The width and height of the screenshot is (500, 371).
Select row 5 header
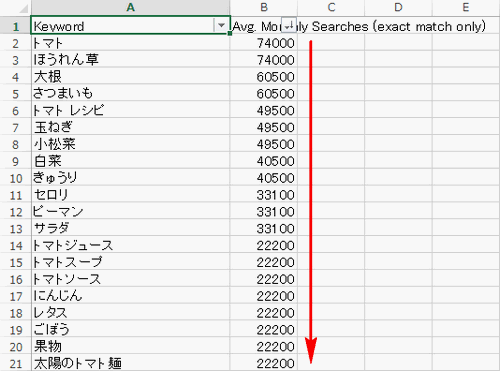coord(15,94)
